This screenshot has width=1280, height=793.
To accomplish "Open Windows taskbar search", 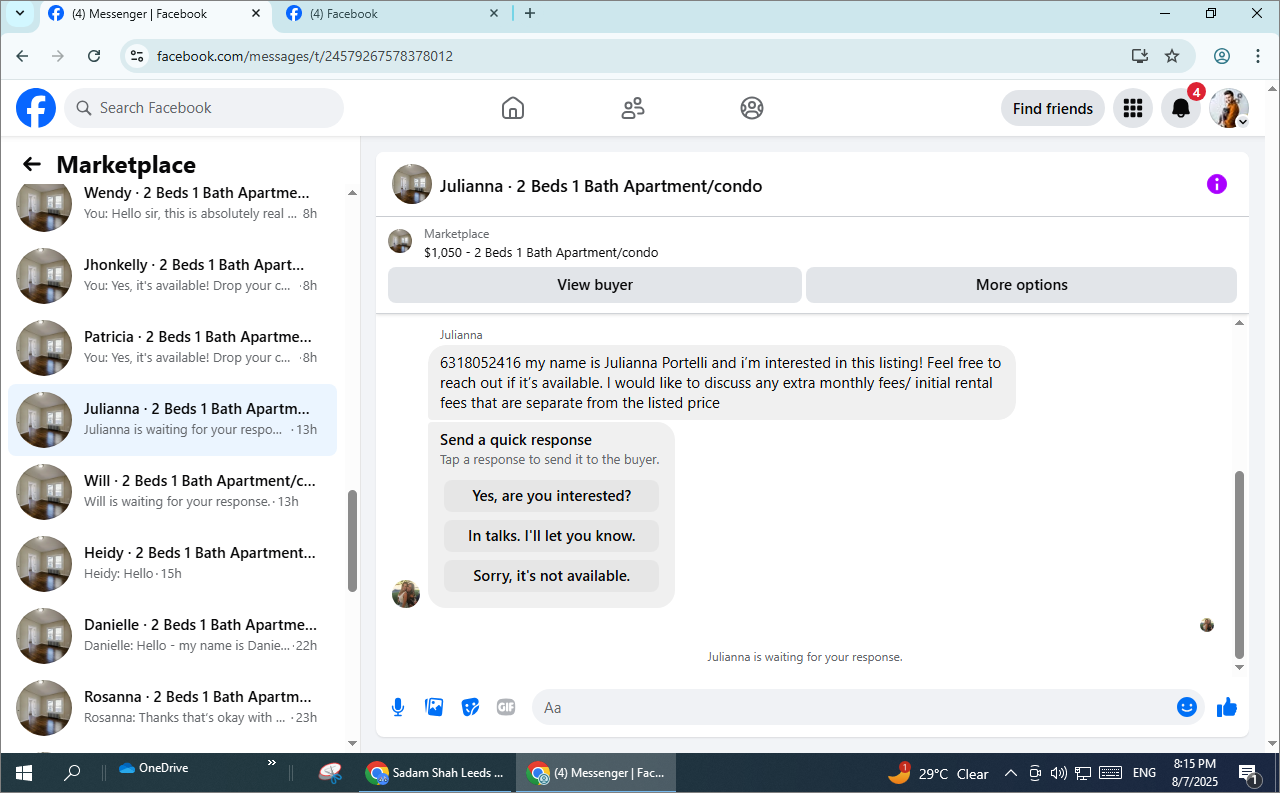I will click(72, 773).
